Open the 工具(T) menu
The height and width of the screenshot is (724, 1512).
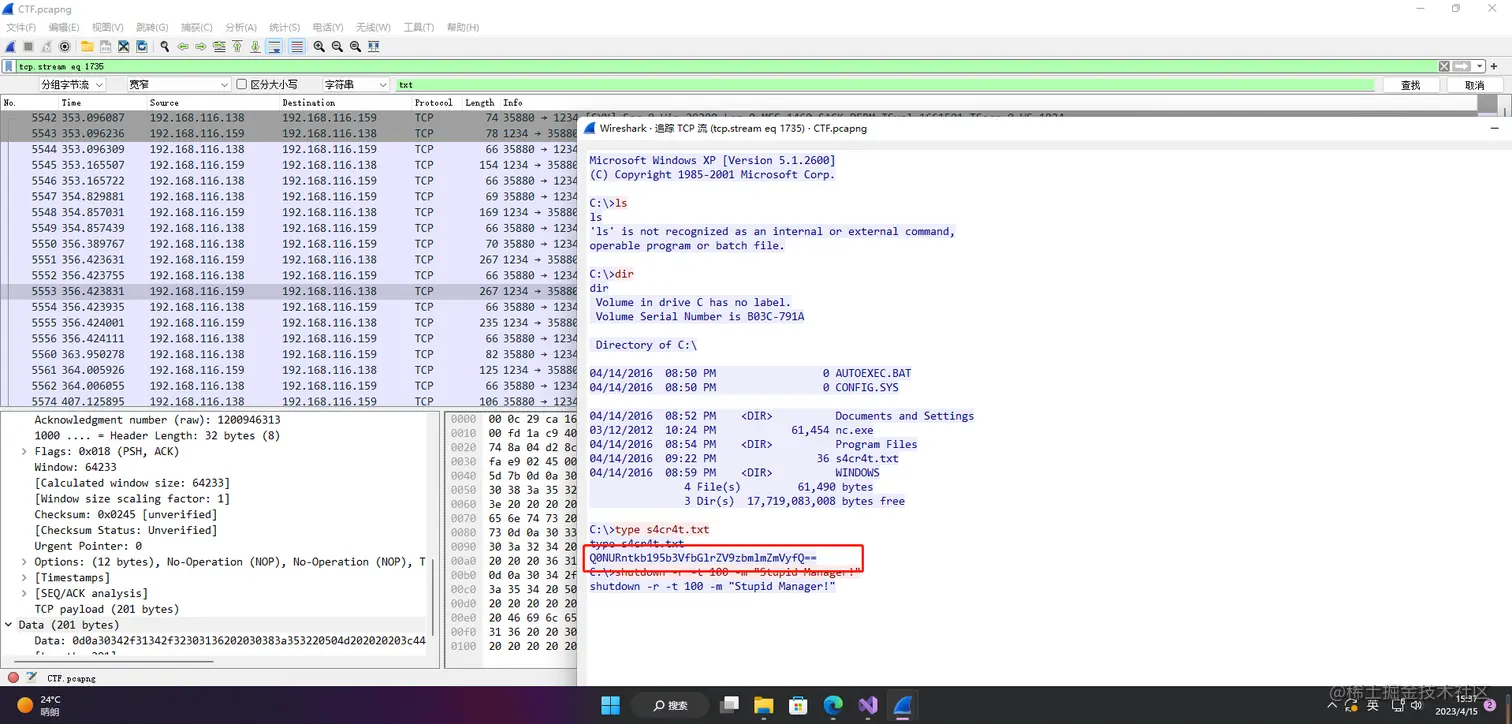418,27
